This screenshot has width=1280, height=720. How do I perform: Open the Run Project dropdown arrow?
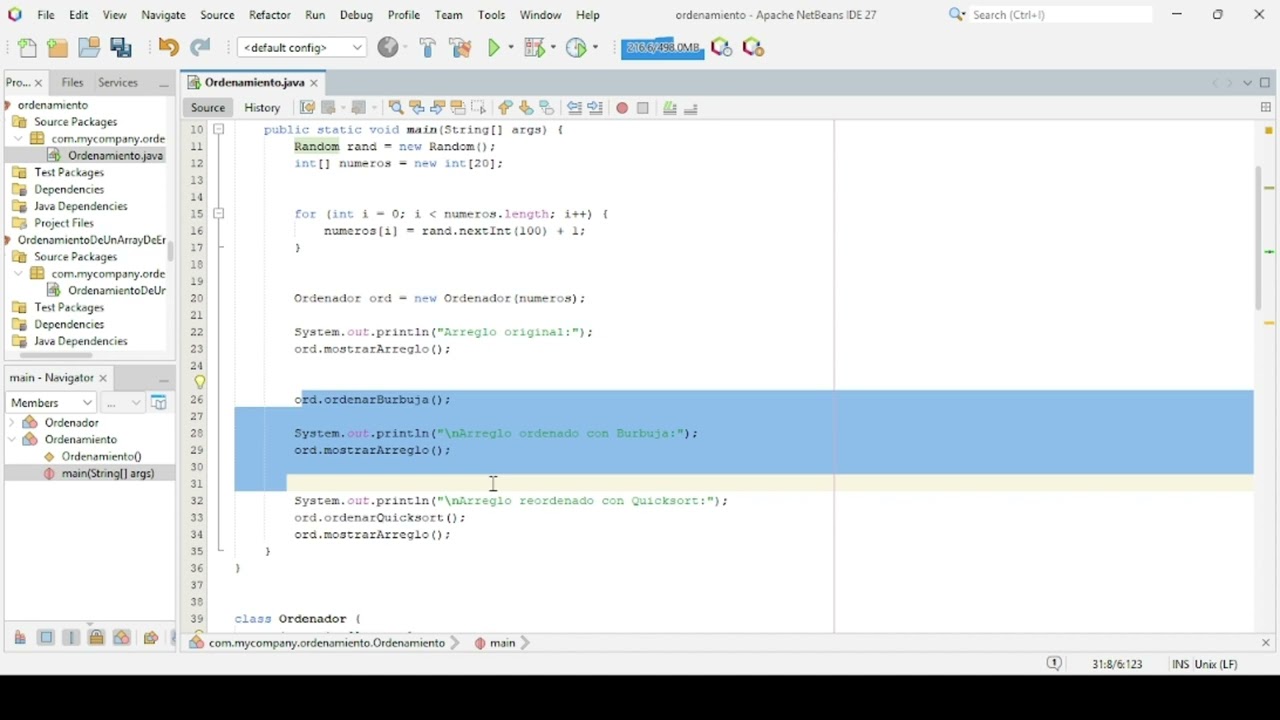point(511,48)
